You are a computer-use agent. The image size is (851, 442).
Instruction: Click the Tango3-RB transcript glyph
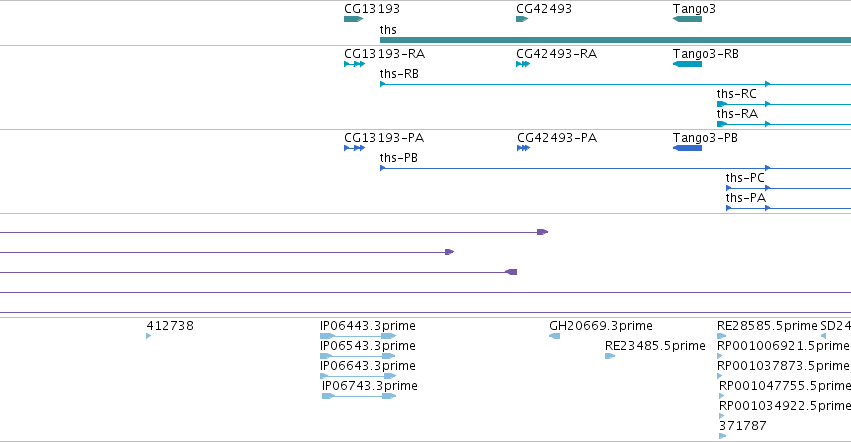[x=687, y=64]
